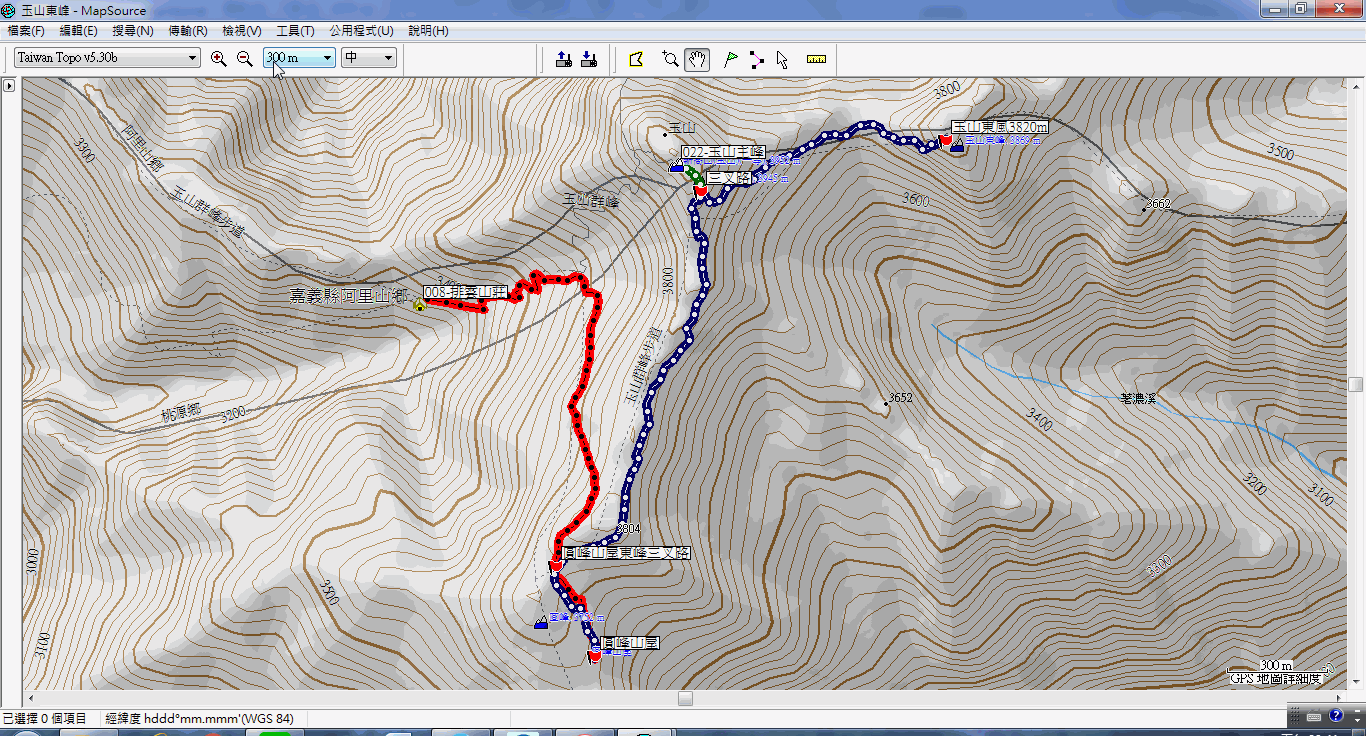The width and height of the screenshot is (1366, 736).
Task: Activate the Selection arrow tool
Action: click(x=782, y=59)
